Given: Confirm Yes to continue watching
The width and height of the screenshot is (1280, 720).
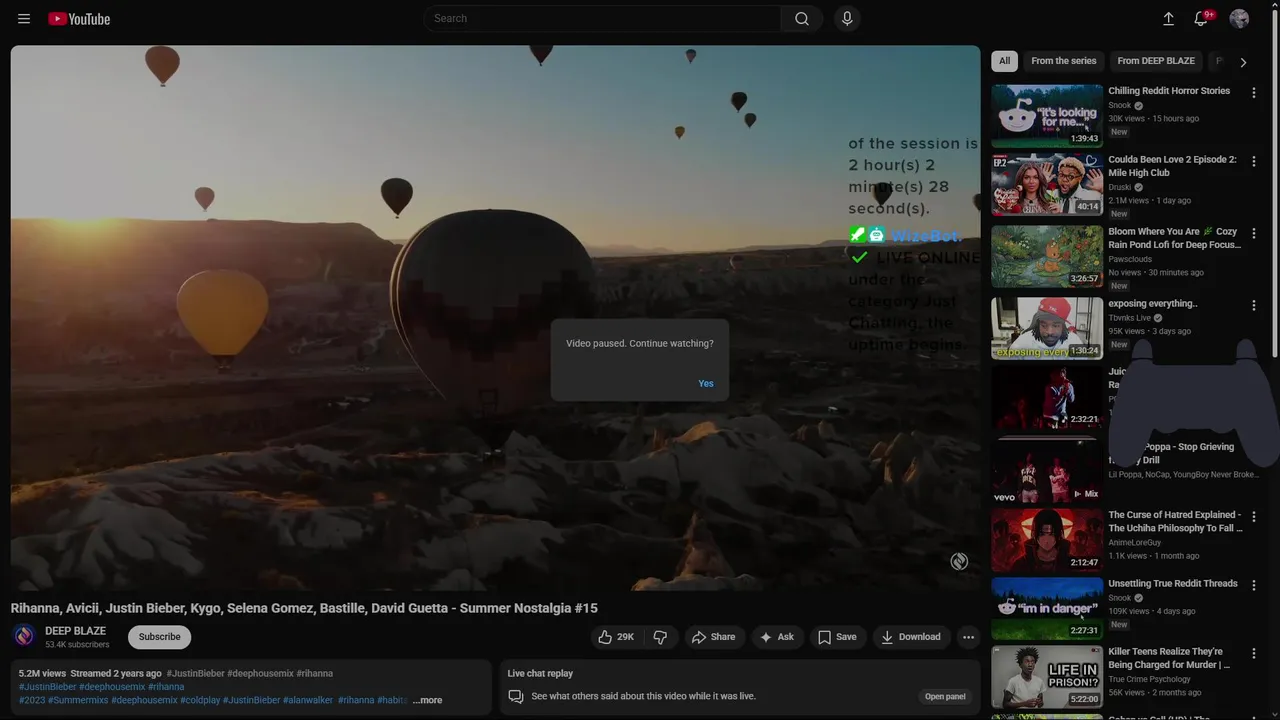Looking at the screenshot, I should (x=706, y=384).
